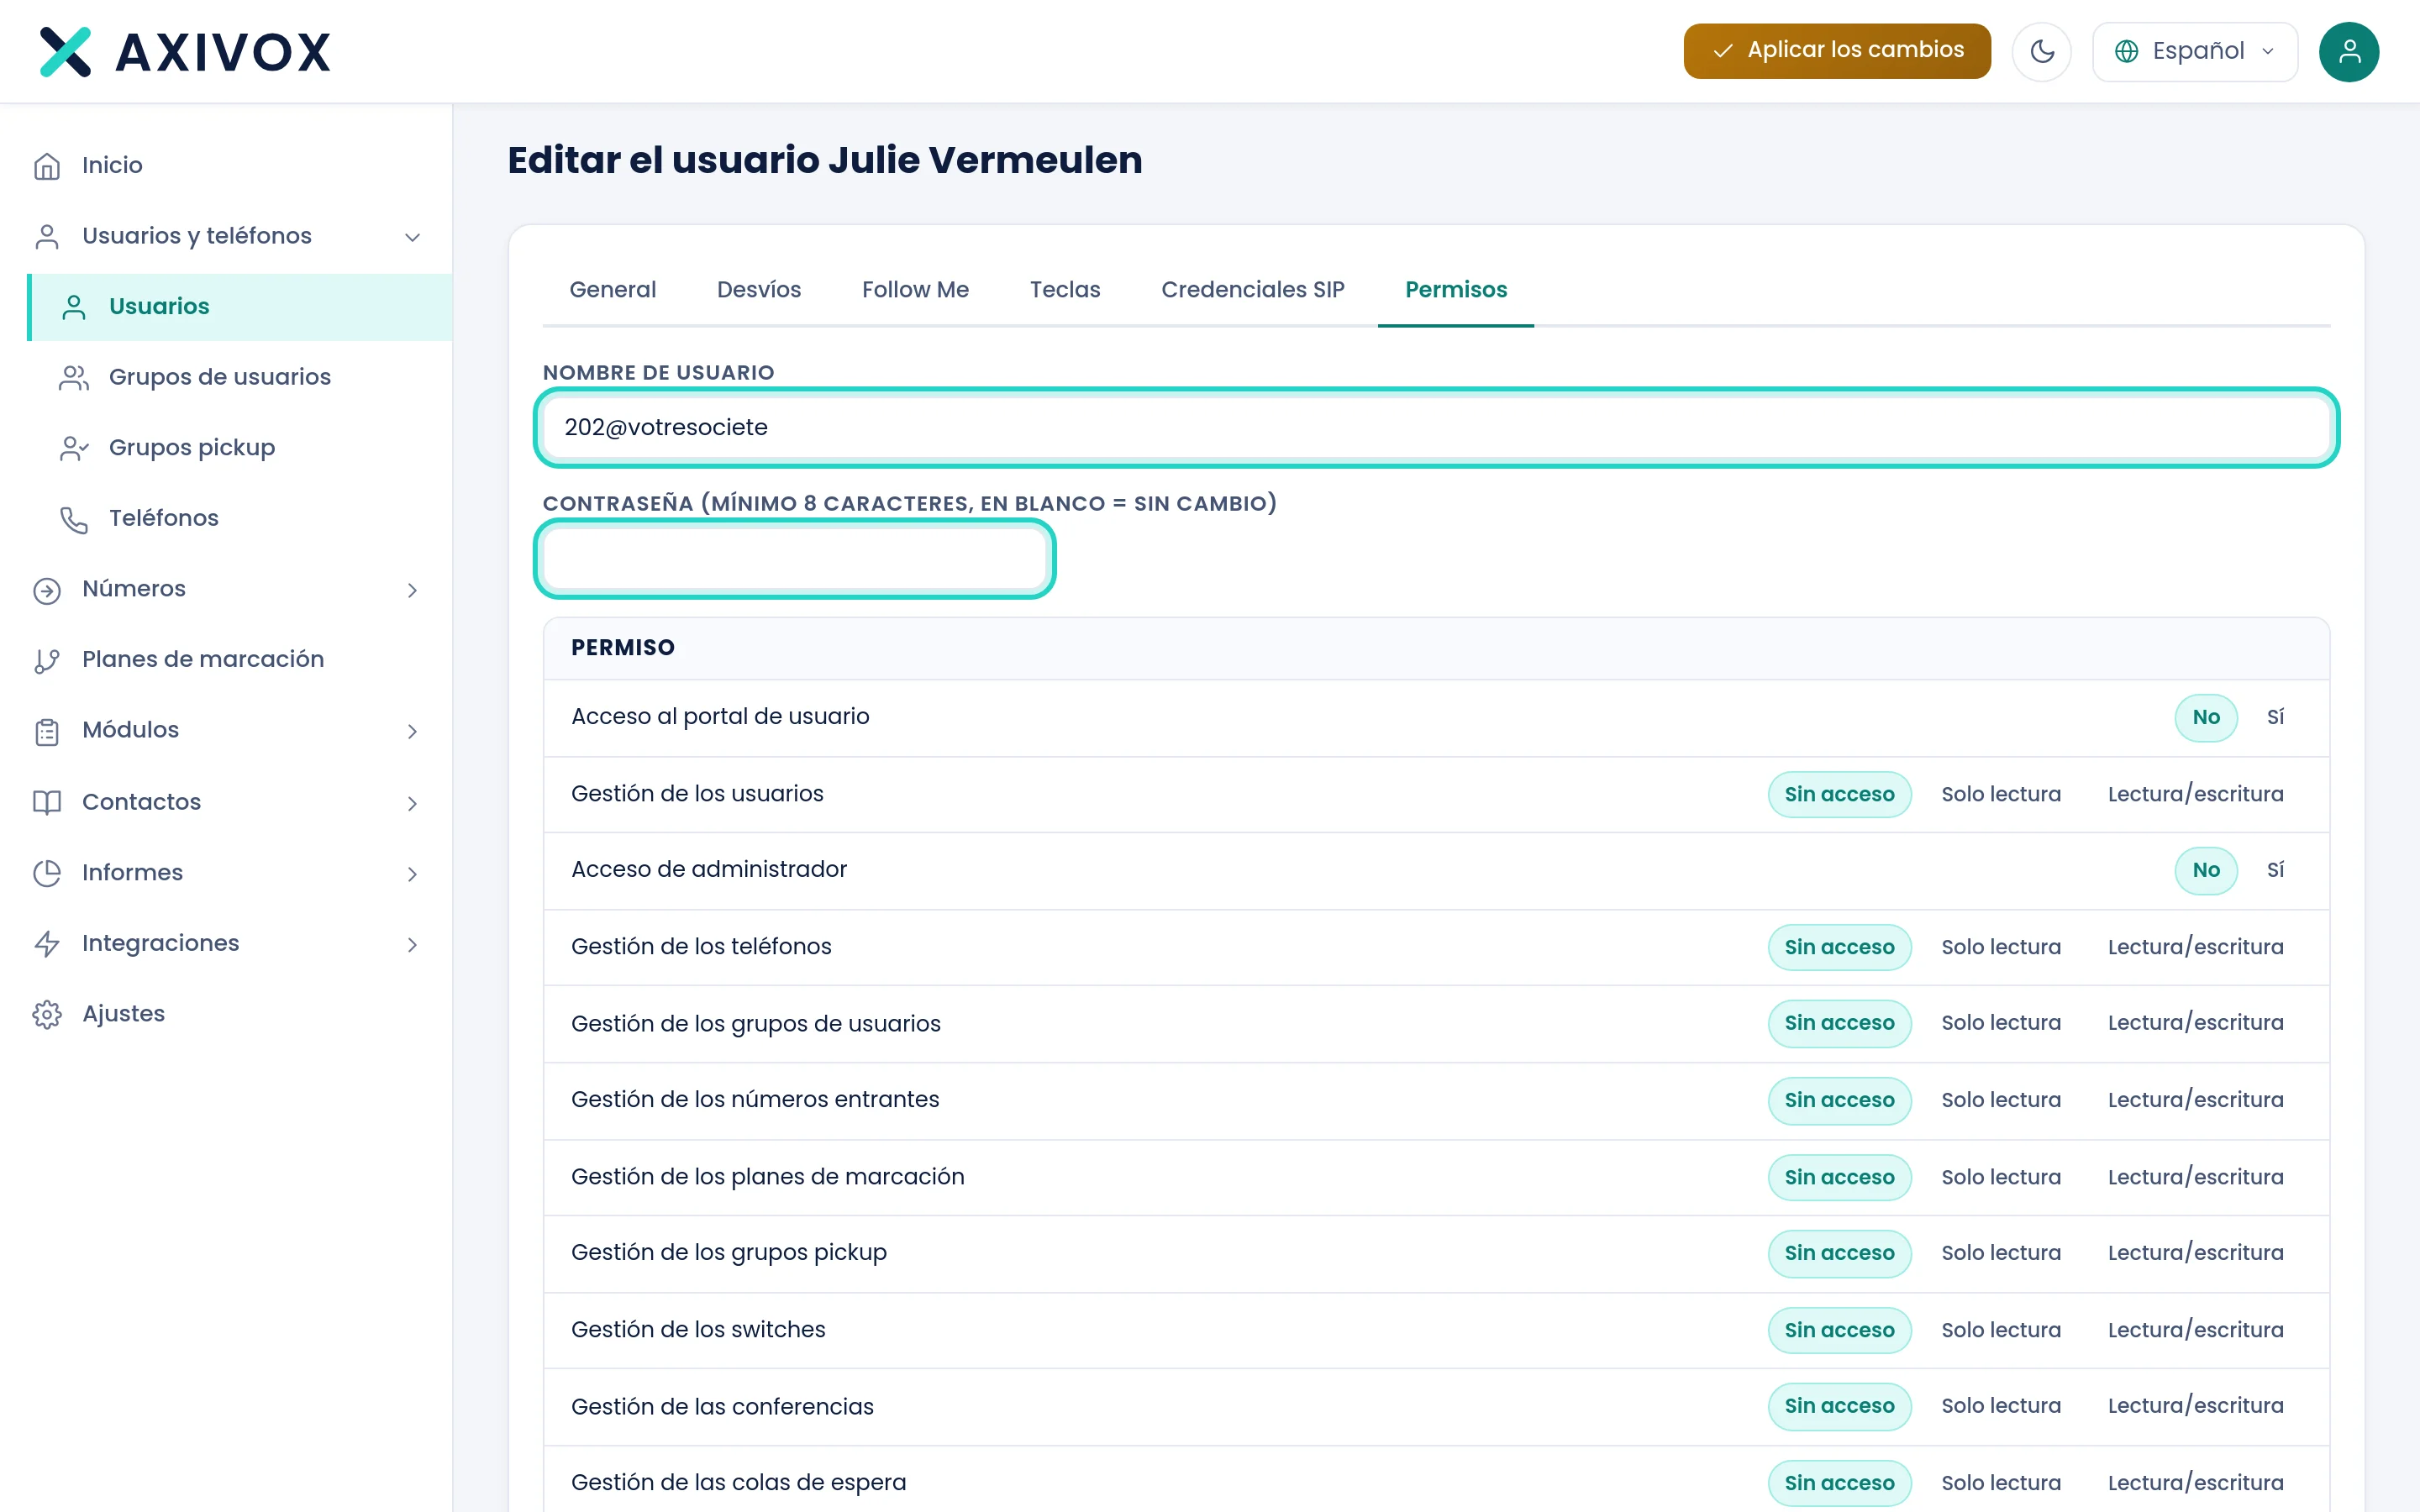
Task: Click the Nombre de usuario input field
Action: 1436,427
